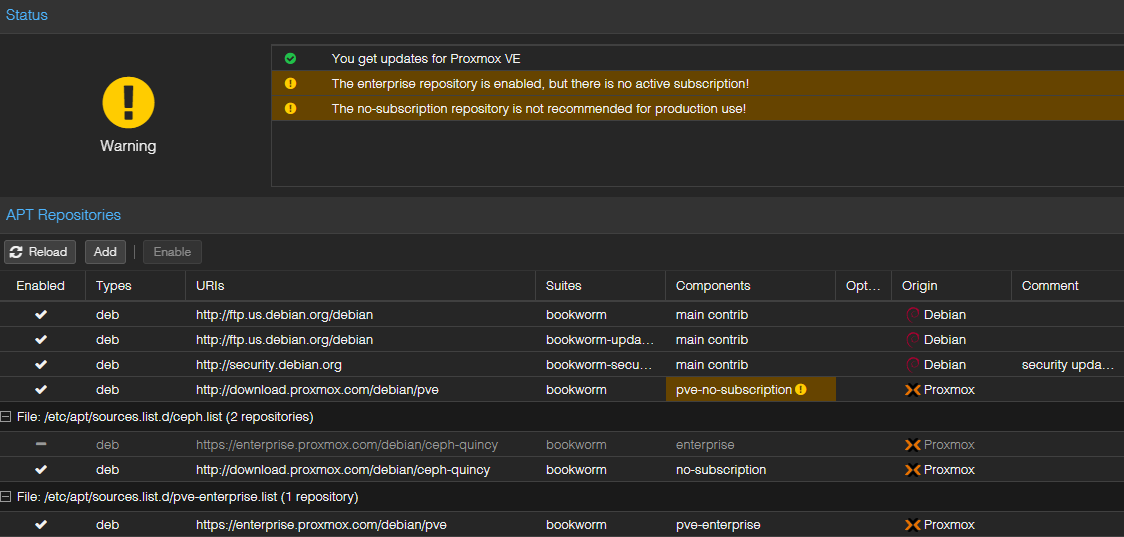Sort by Origin column header

tap(951, 285)
